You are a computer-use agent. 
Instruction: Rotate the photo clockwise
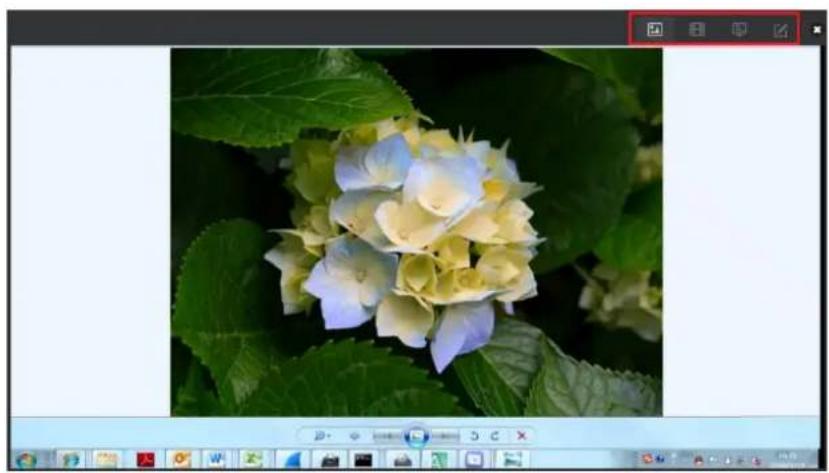[495, 435]
